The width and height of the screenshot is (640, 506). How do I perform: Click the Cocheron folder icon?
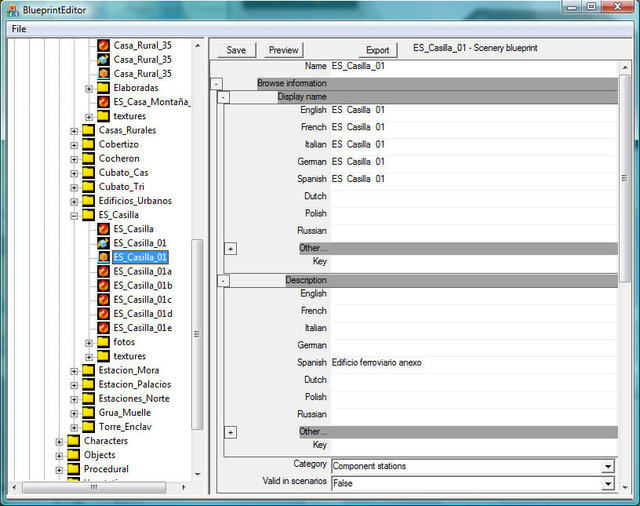[x=88, y=158]
